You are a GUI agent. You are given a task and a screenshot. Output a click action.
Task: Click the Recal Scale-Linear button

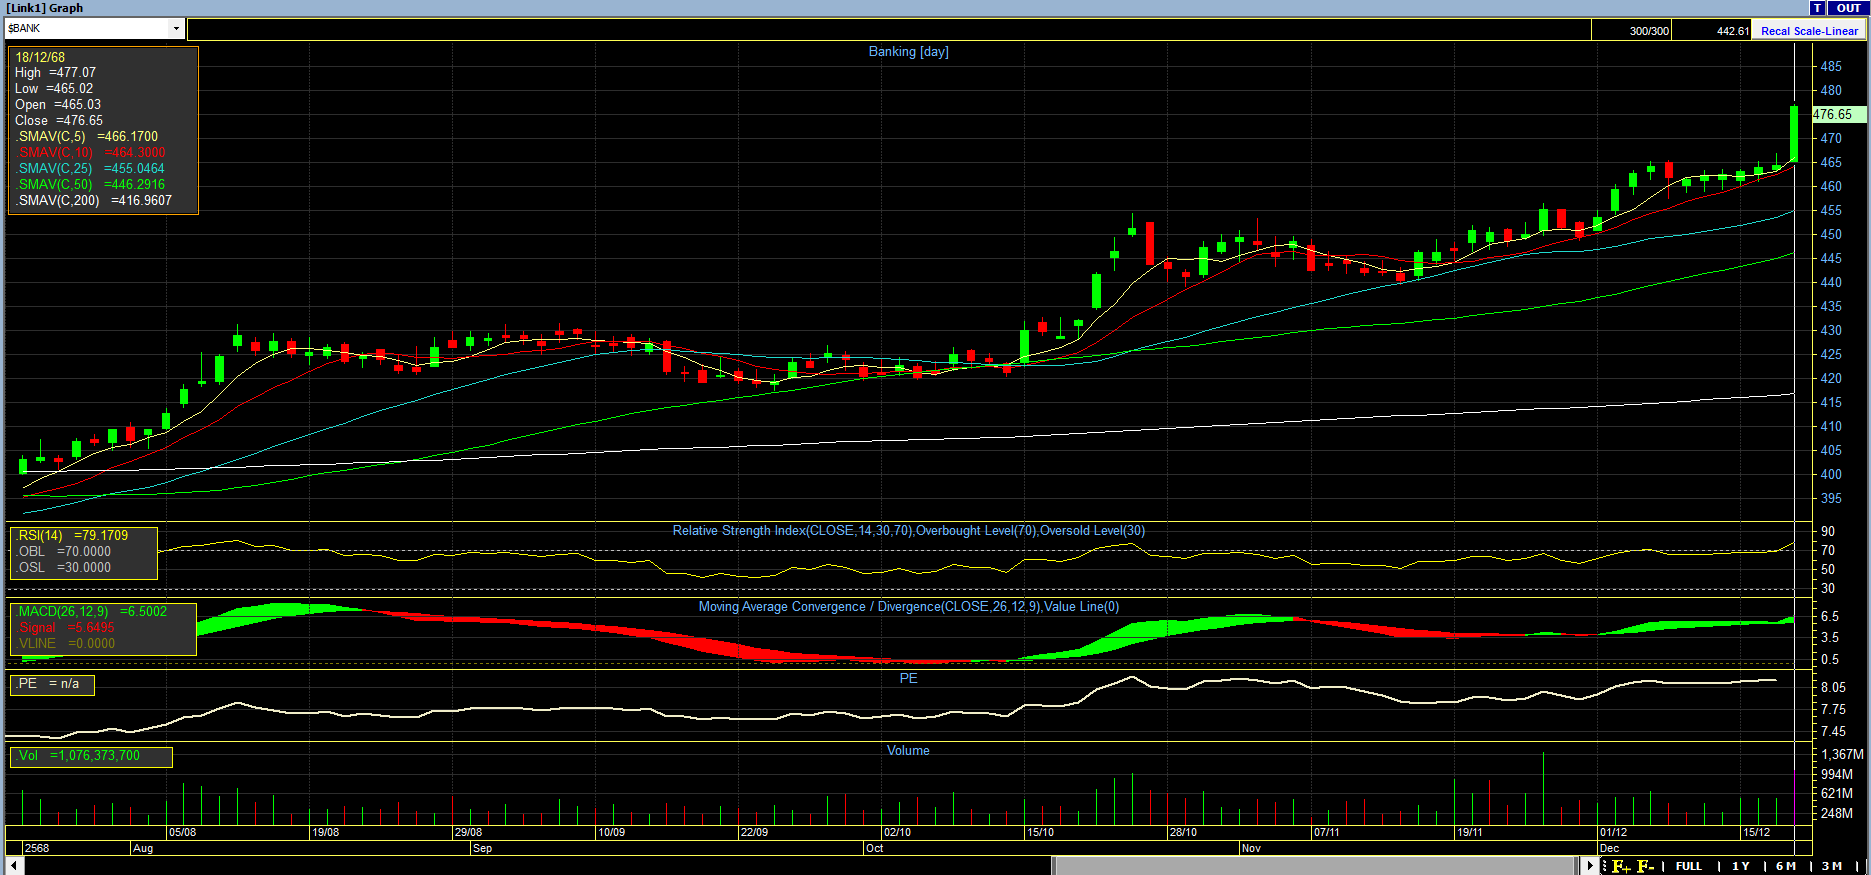[1809, 31]
